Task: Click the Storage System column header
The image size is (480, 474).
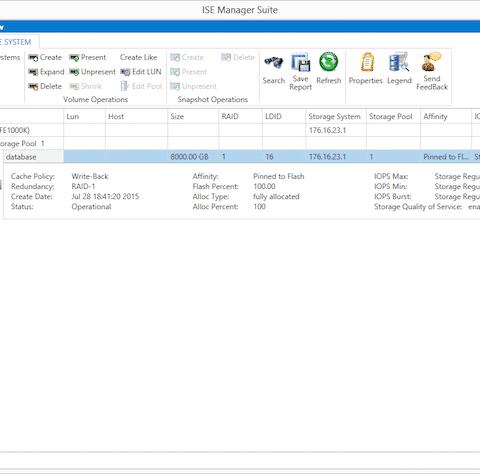Action: pos(336,116)
